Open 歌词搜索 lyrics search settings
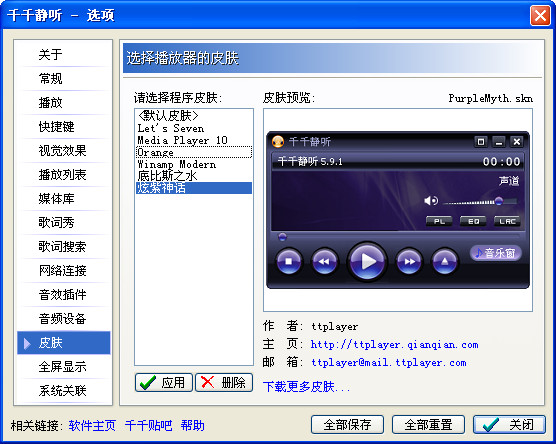Image resolution: width=556 pixels, height=444 pixels. [x=64, y=246]
